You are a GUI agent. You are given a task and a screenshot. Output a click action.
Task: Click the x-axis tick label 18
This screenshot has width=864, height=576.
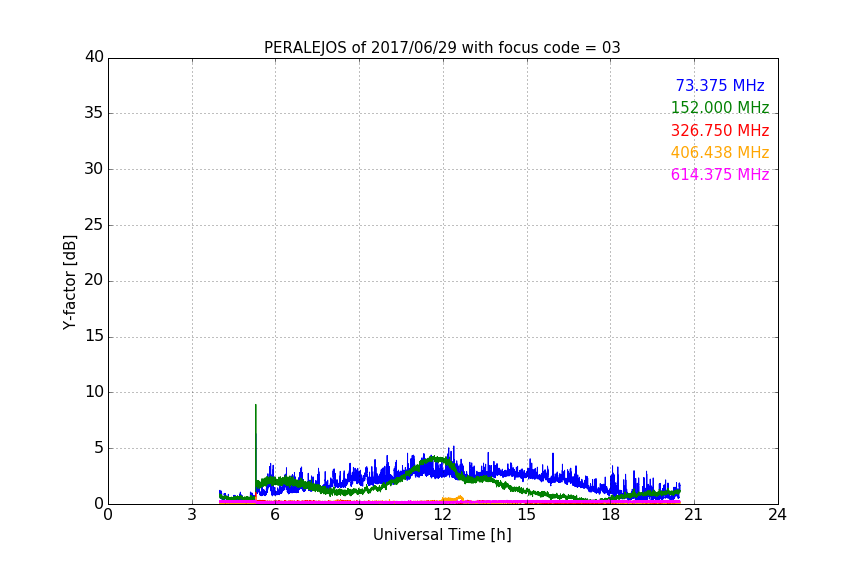611,515
